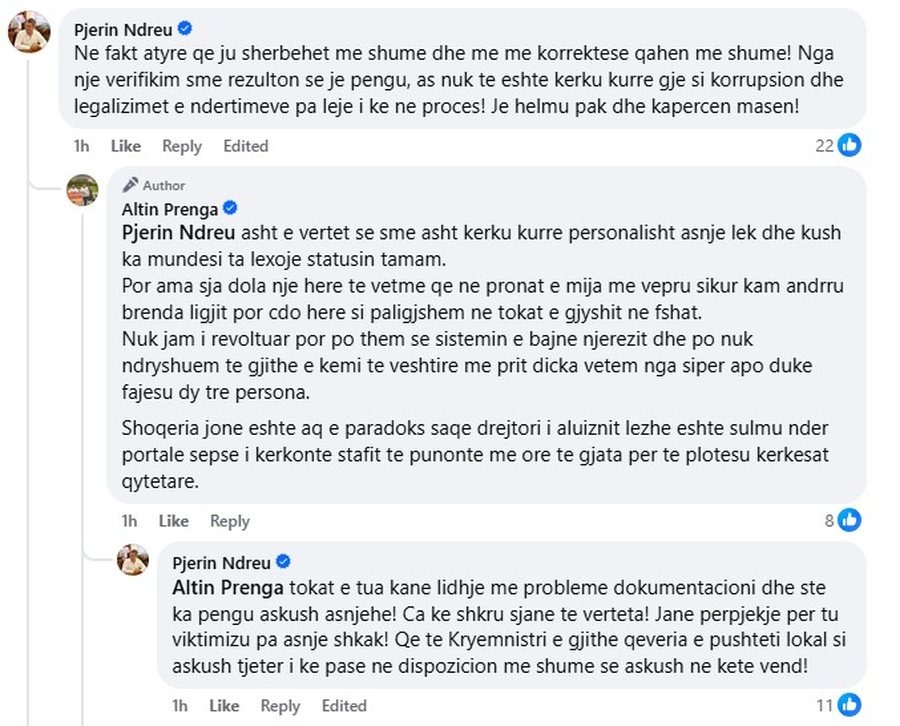900x726 pixels.
Task: Click the like reaction icon showing 22
Action: pyautogui.click(x=850, y=145)
